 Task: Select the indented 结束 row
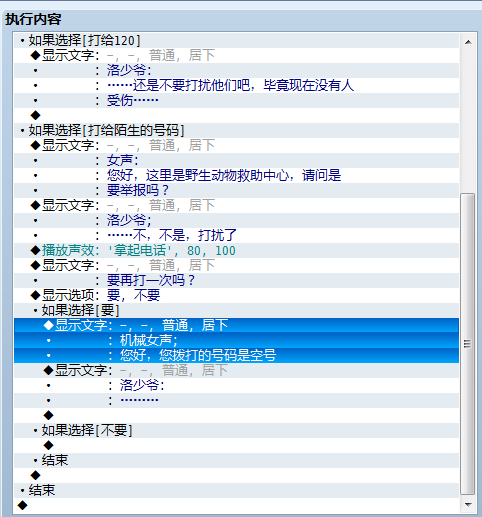[236, 460]
